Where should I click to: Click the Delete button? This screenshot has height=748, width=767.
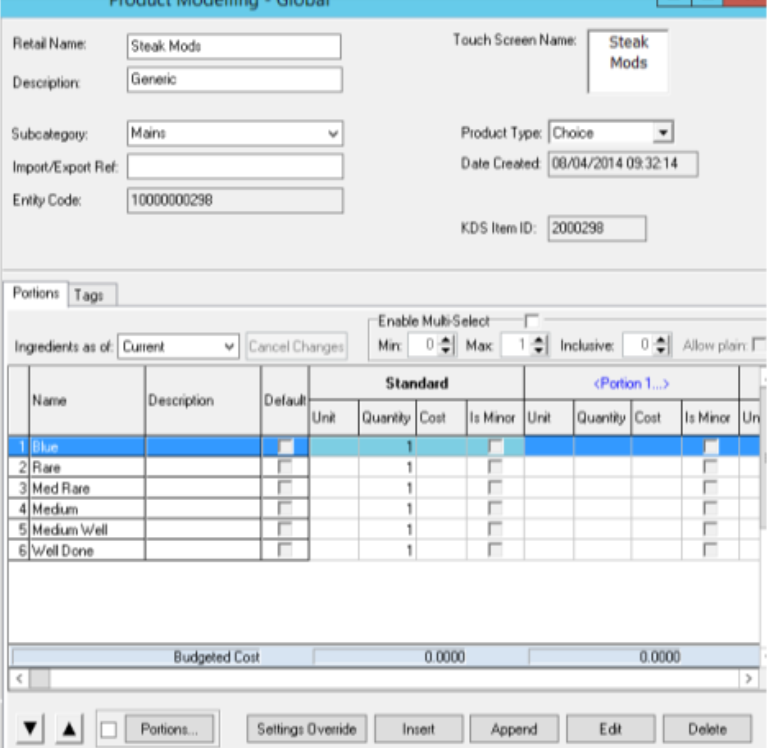pos(698,728)
